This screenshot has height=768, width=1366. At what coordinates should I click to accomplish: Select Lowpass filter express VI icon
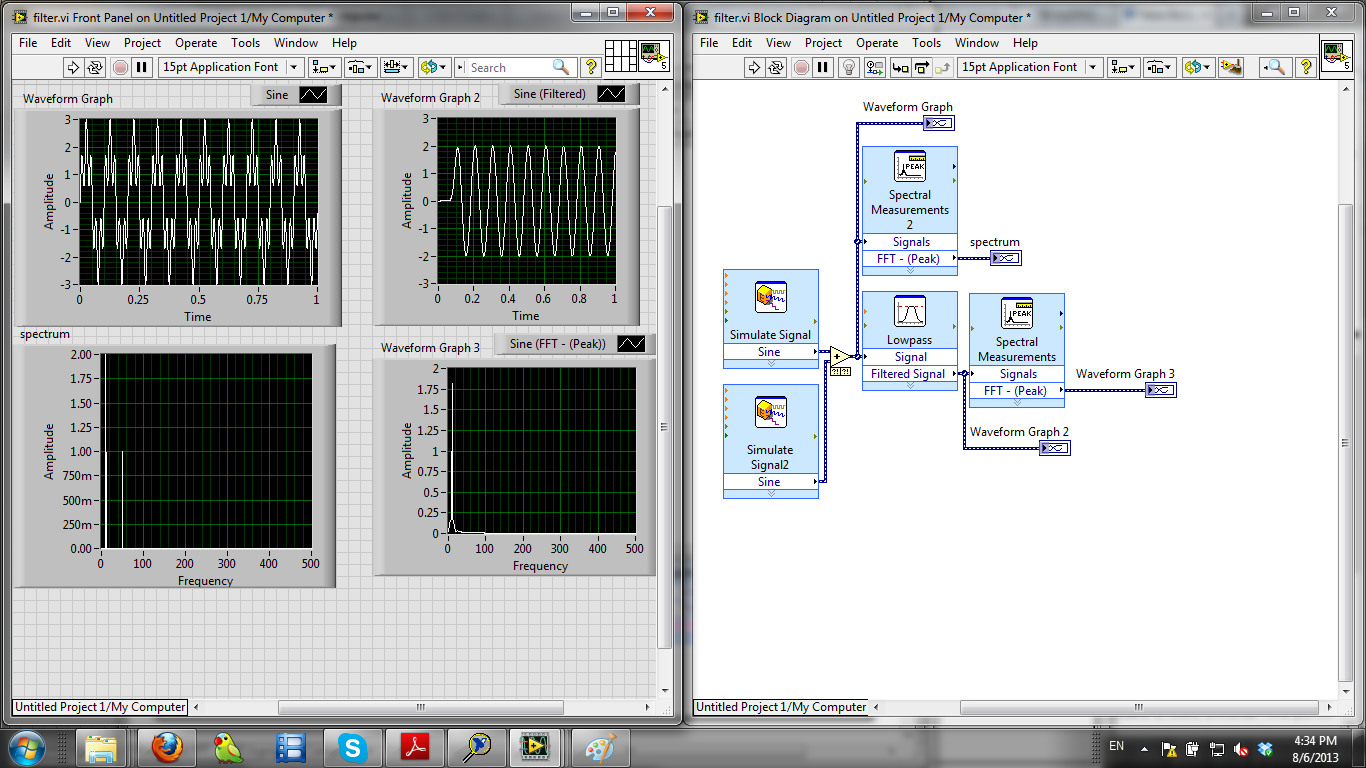(x=910, y=312)
